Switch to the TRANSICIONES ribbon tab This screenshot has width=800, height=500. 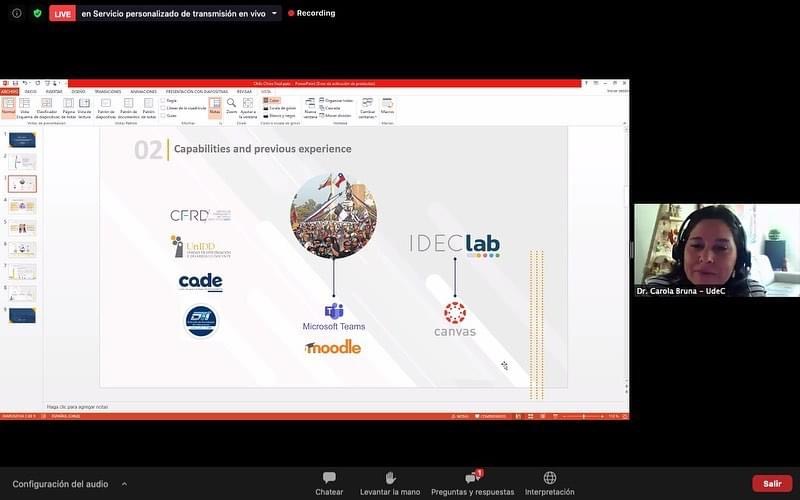108,92
